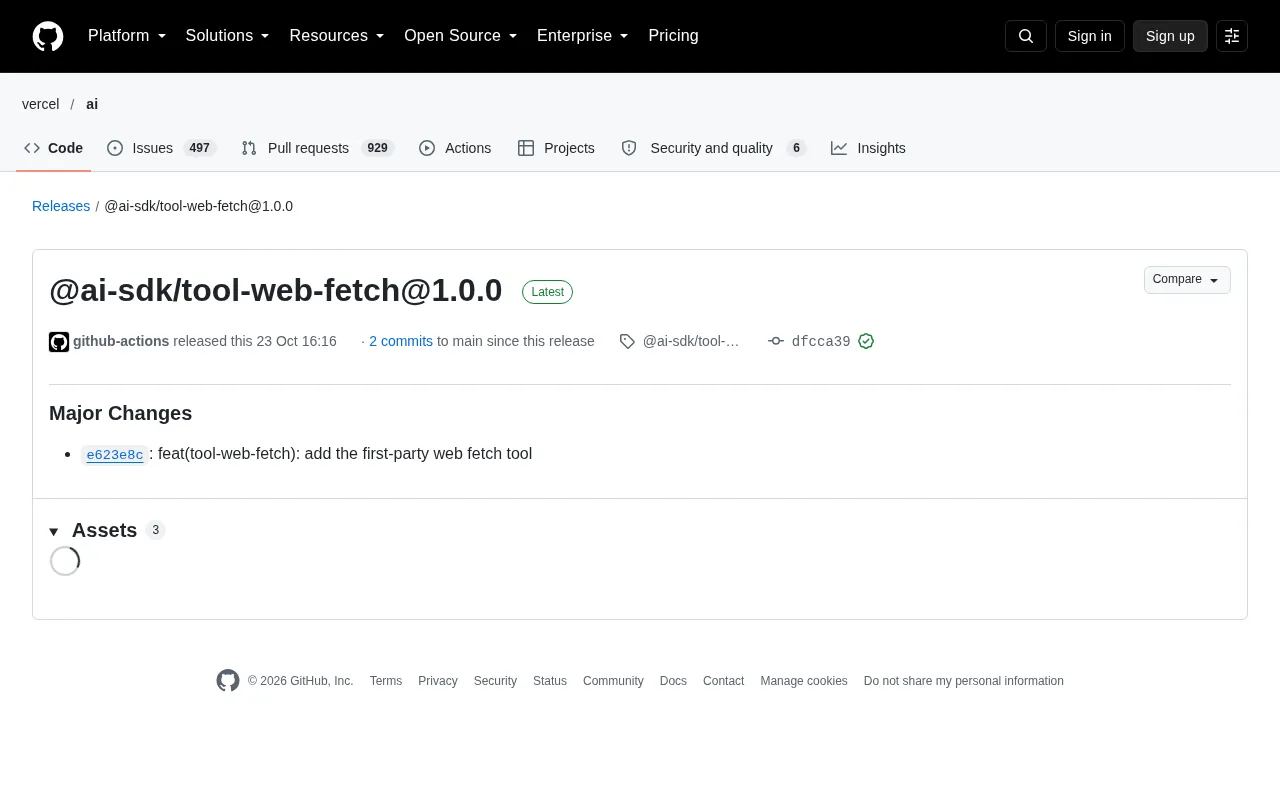Collapse the Assets section triangle
The width and height of the screenshot is (1280, 800).
54,532
